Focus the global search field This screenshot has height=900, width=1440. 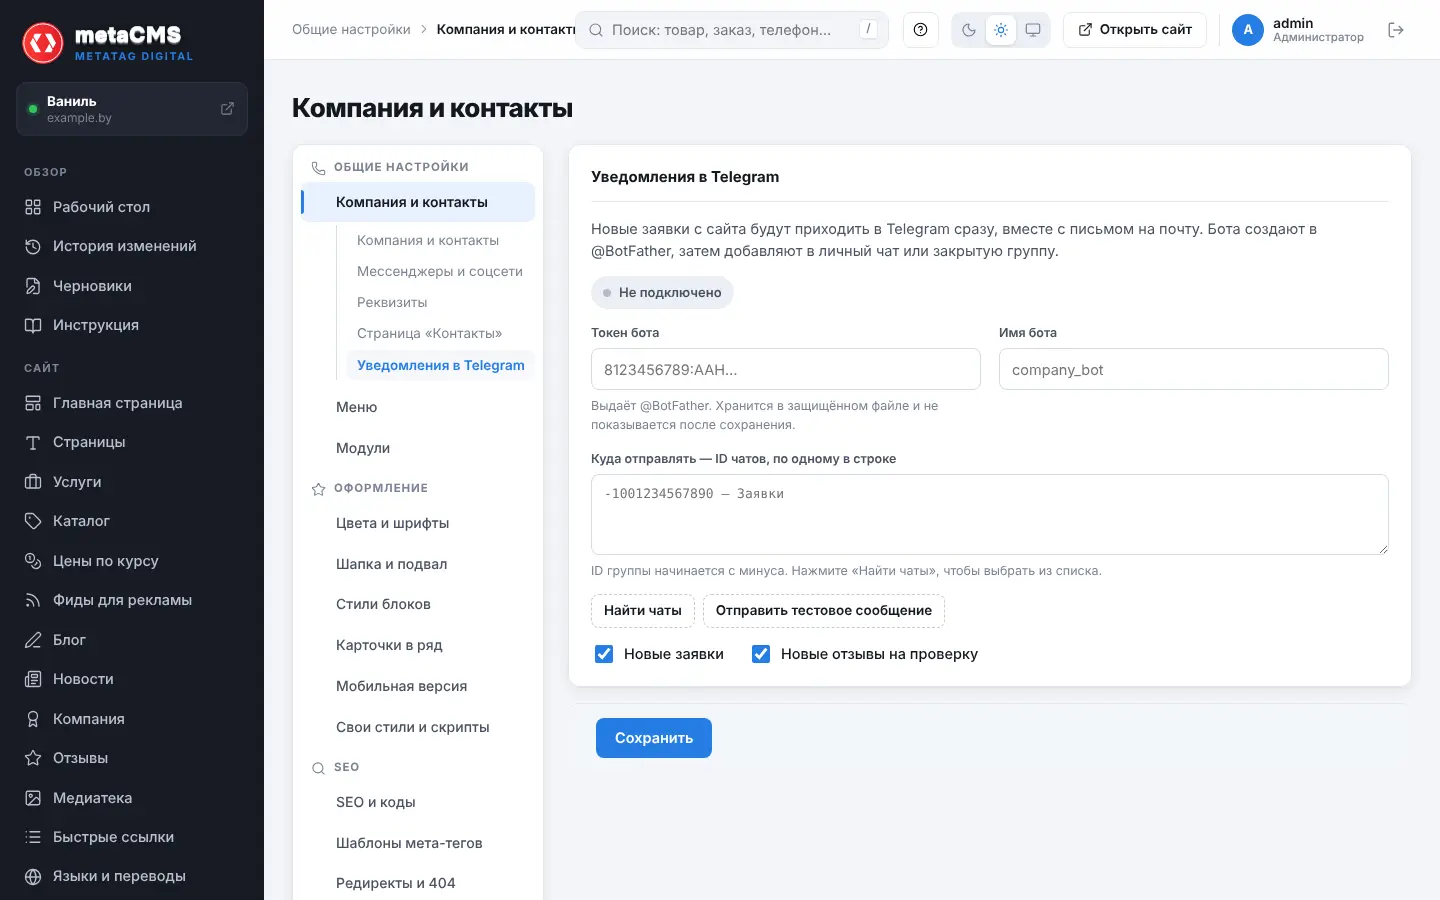point(732,30)
